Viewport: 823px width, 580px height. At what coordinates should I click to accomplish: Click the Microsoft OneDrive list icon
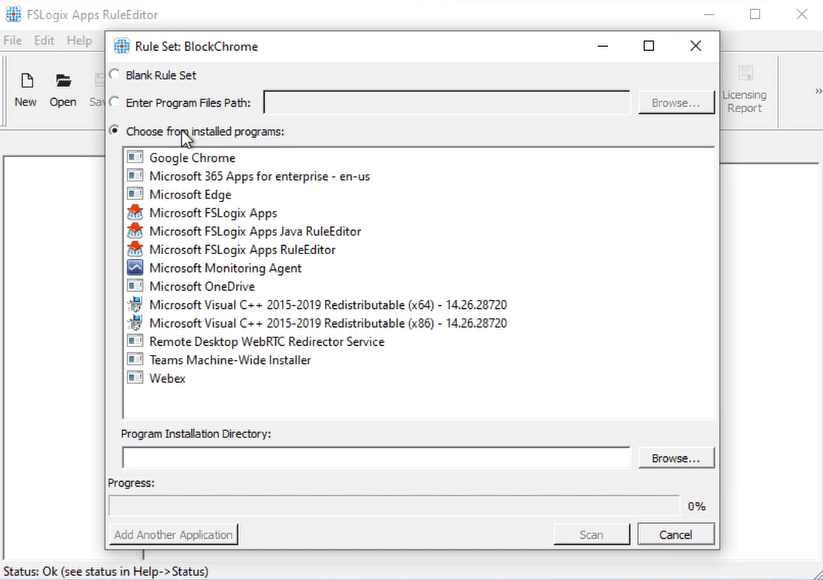coord(135,286)
